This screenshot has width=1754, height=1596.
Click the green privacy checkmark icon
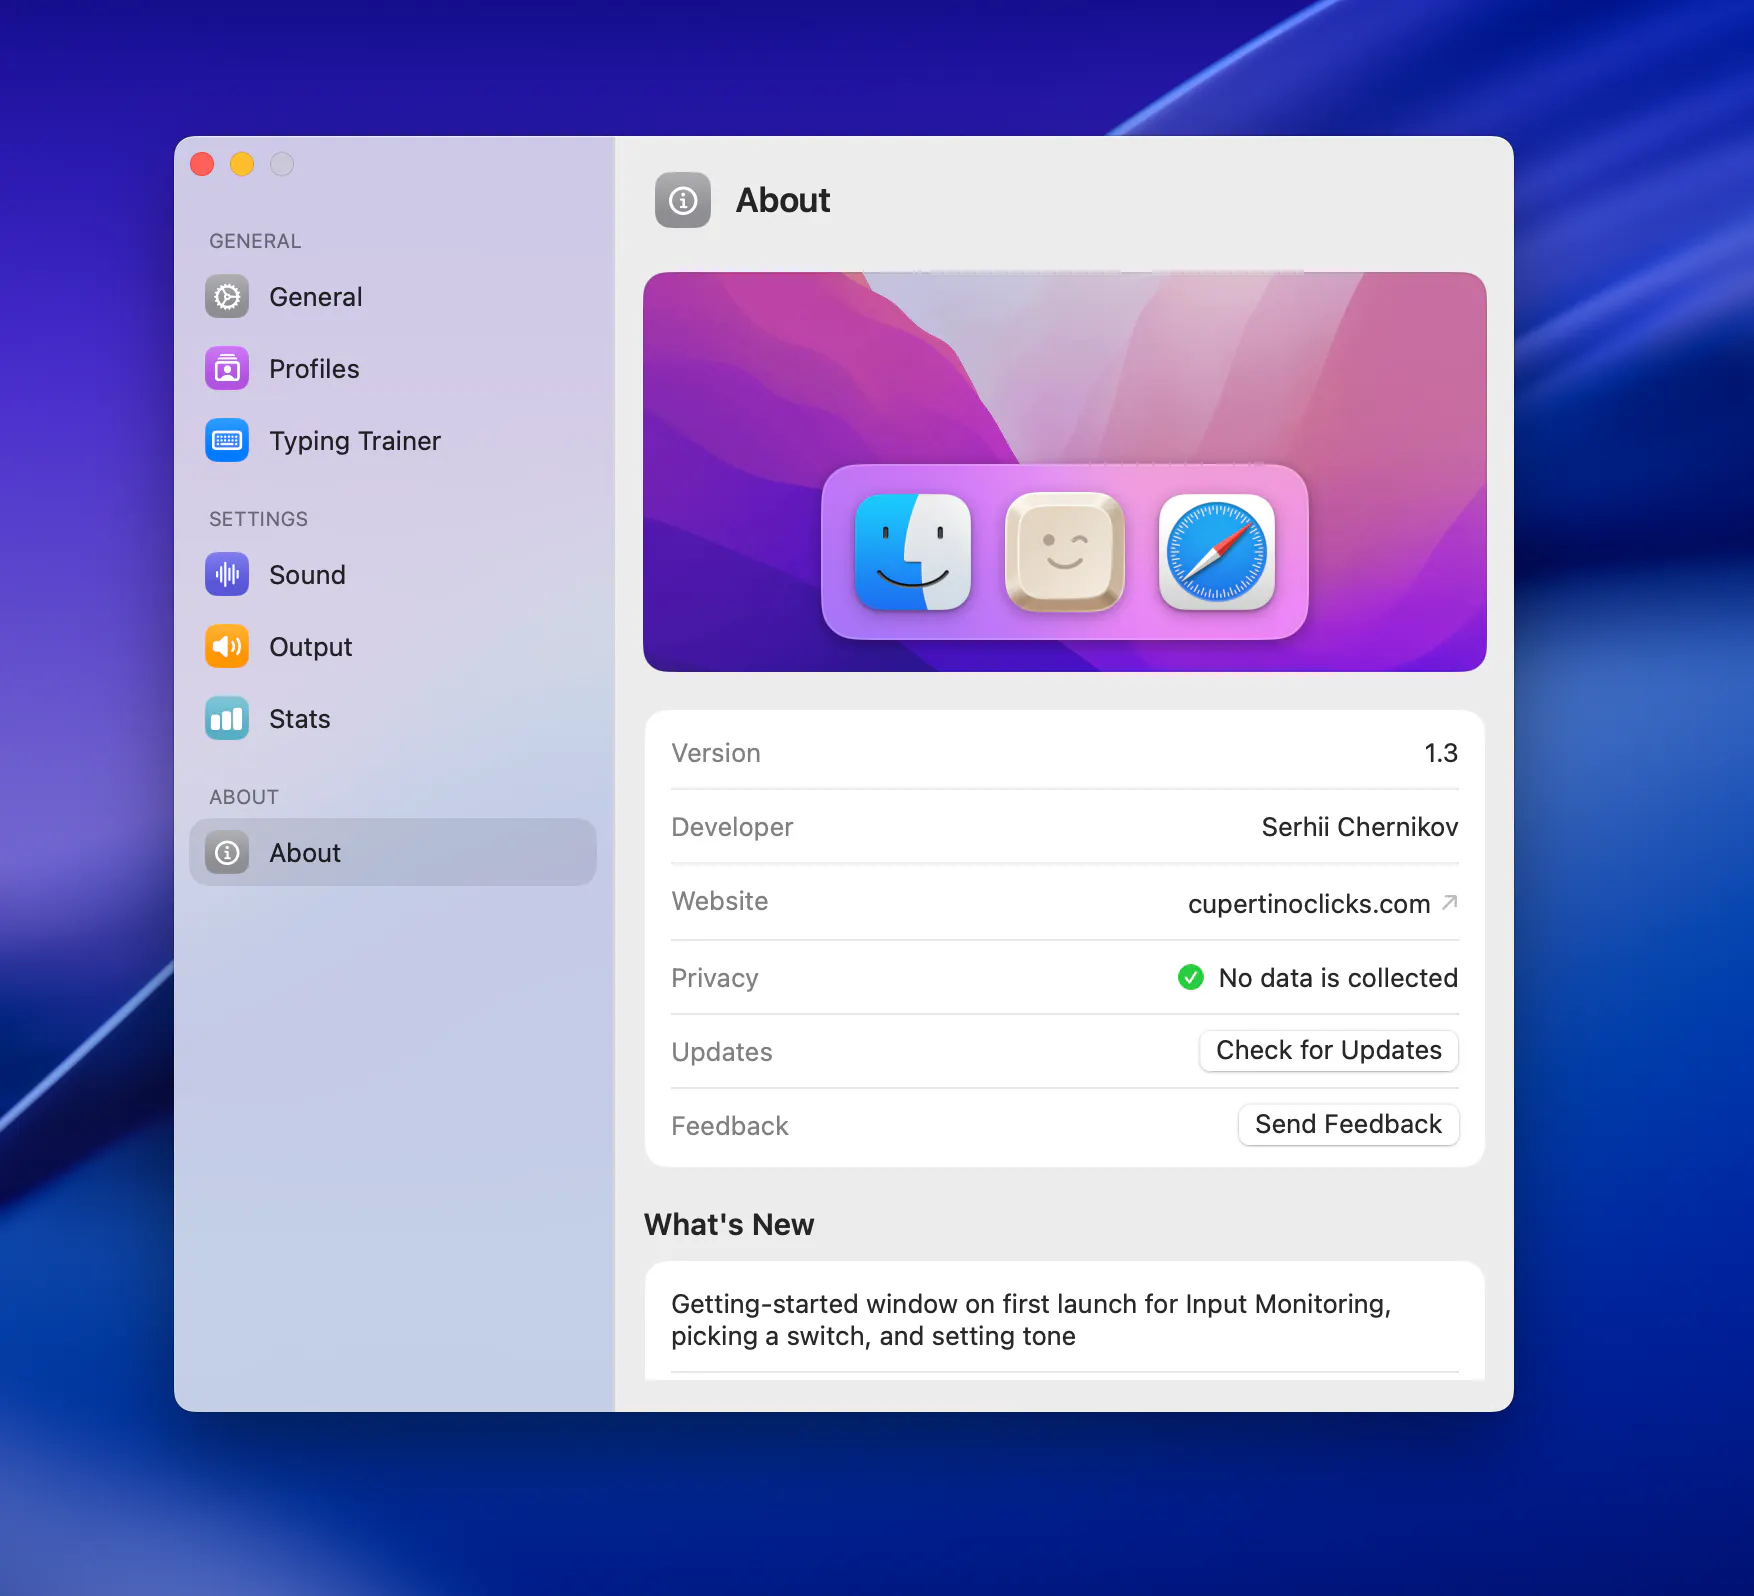(1191, 977)
